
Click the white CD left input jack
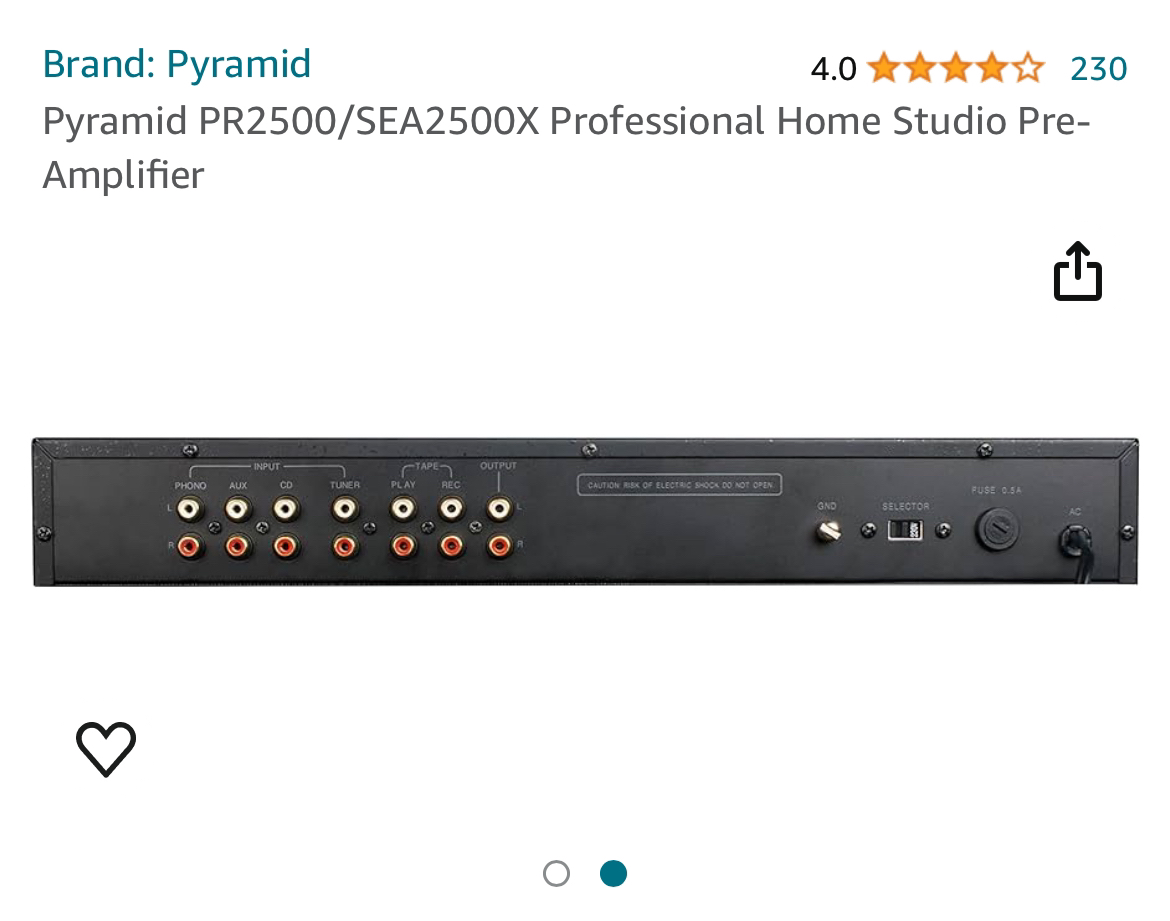tap(286, 510)
